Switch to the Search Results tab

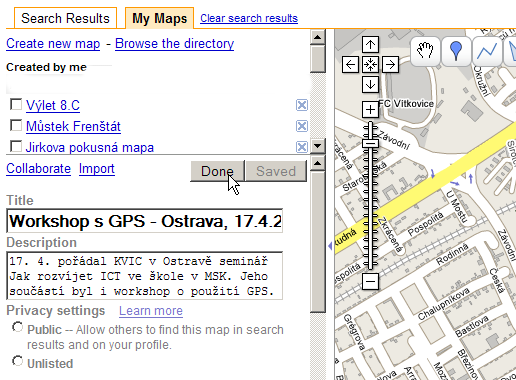point(65,18)
